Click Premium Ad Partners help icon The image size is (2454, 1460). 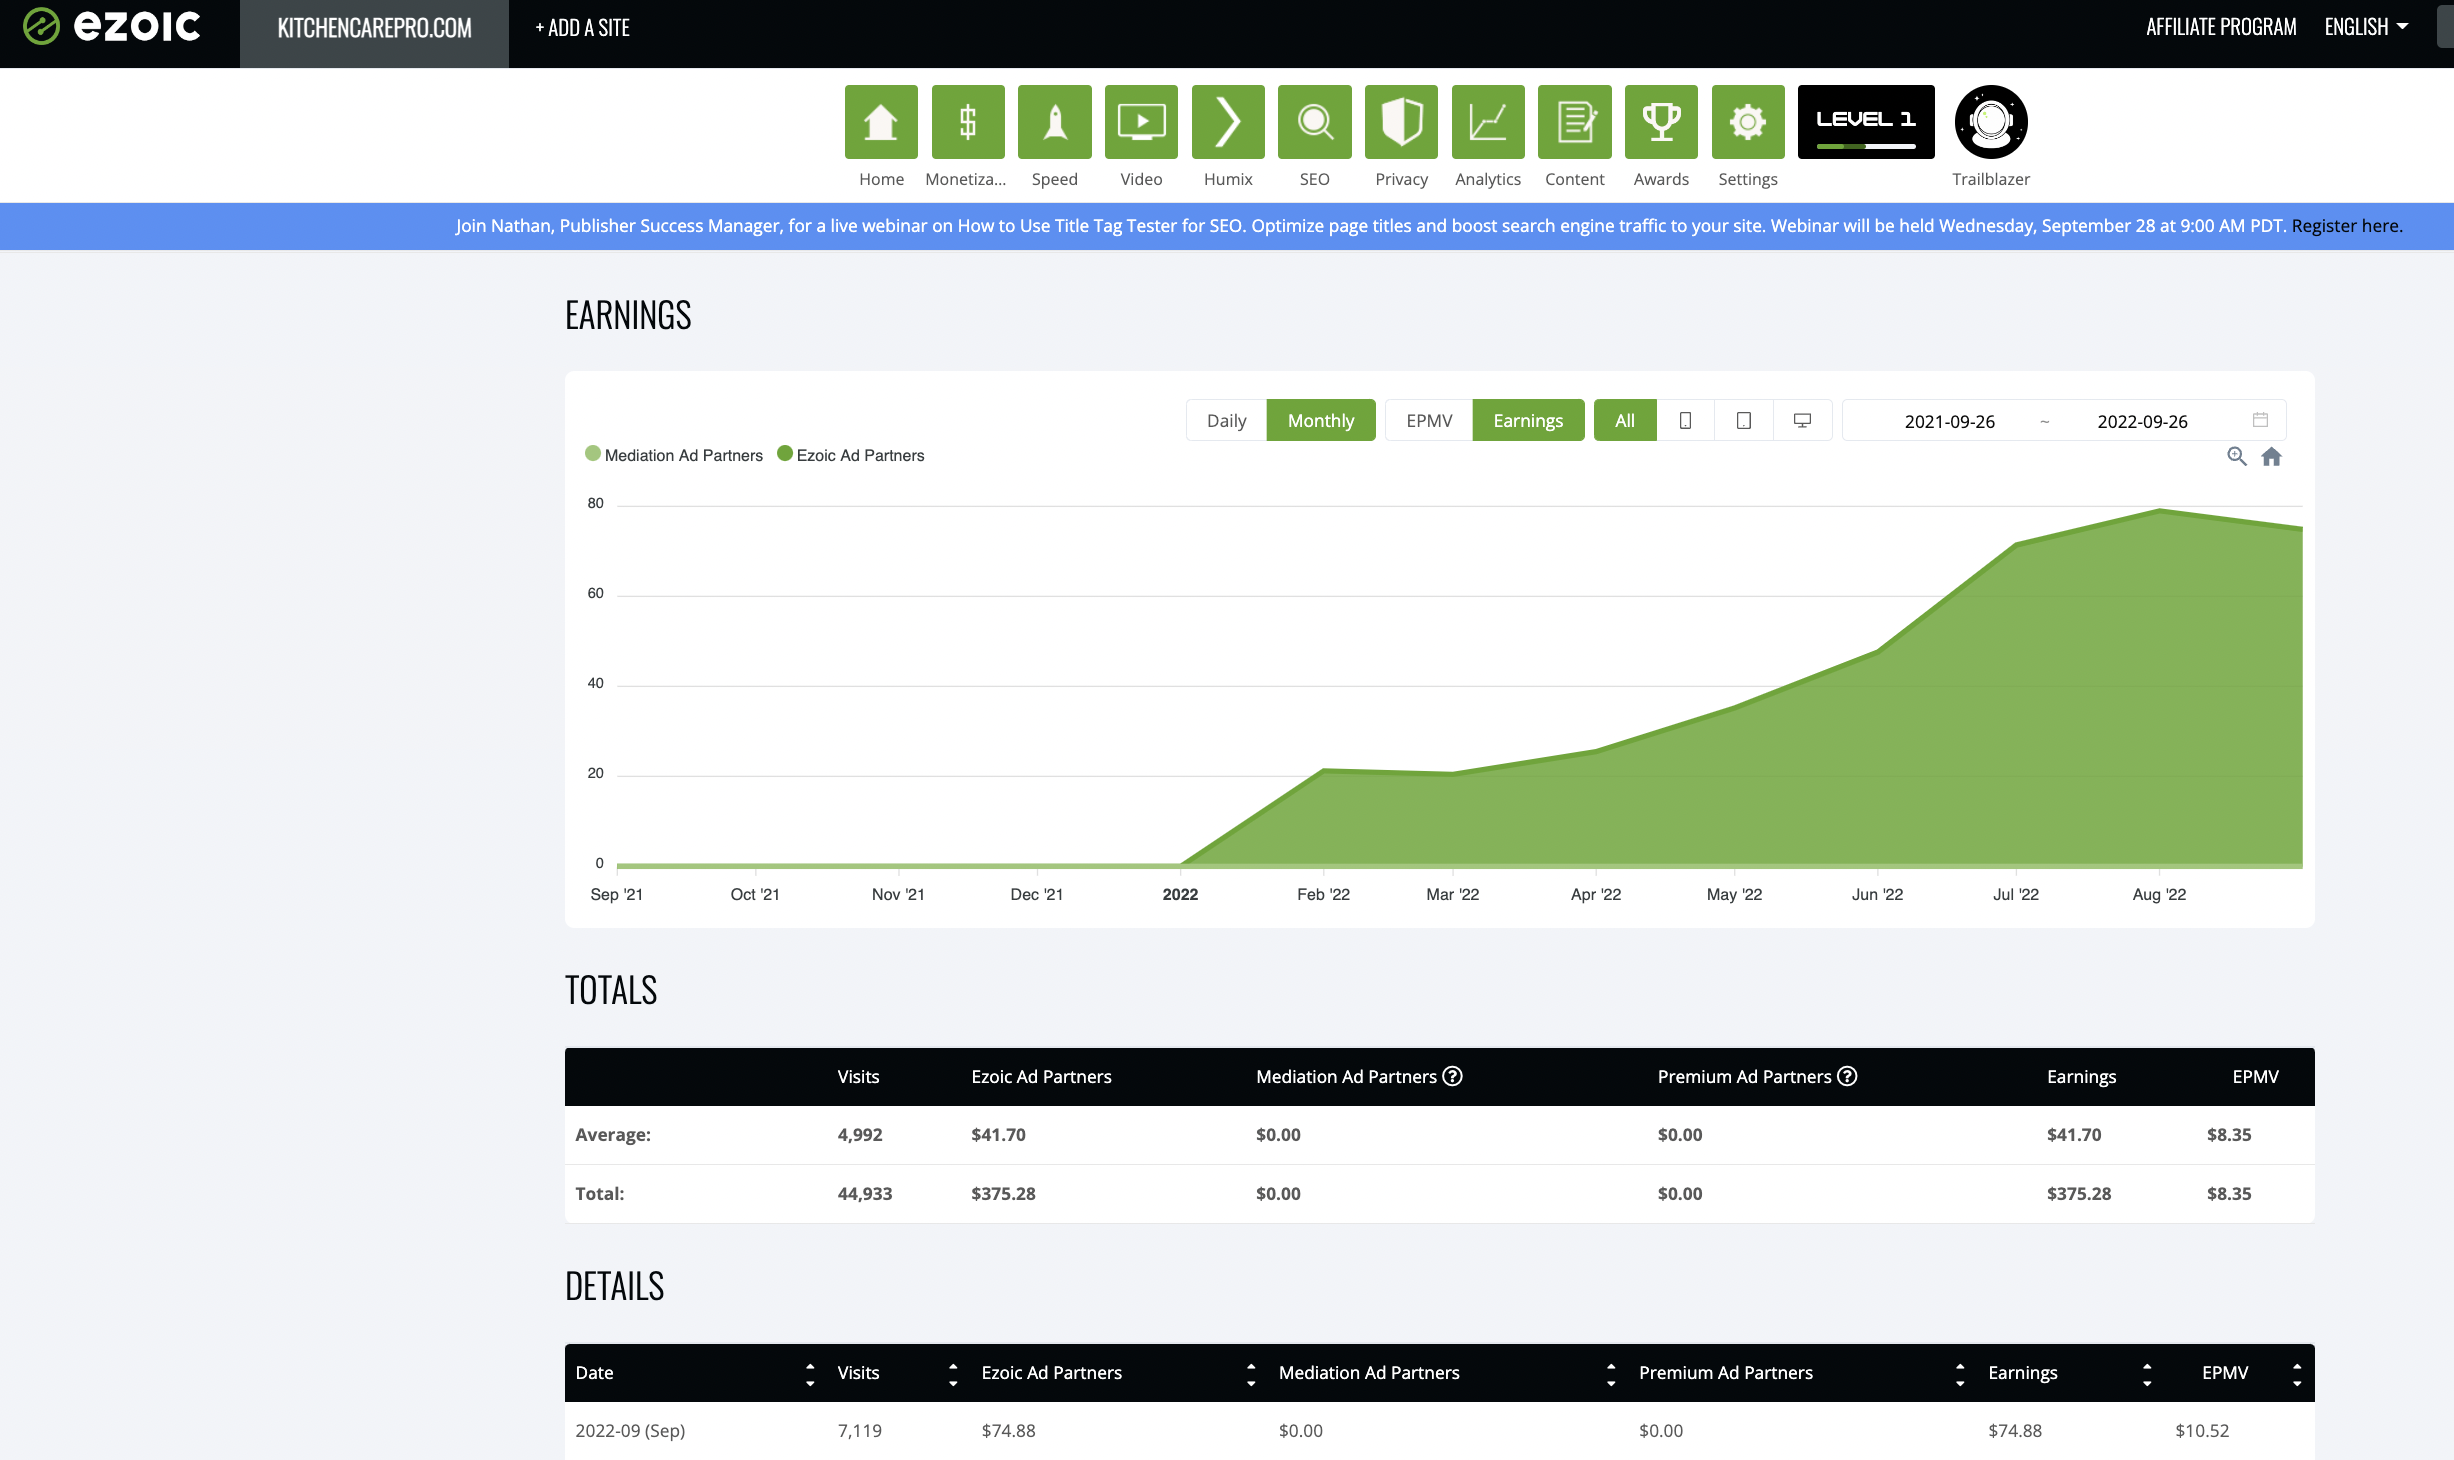1848,1076
